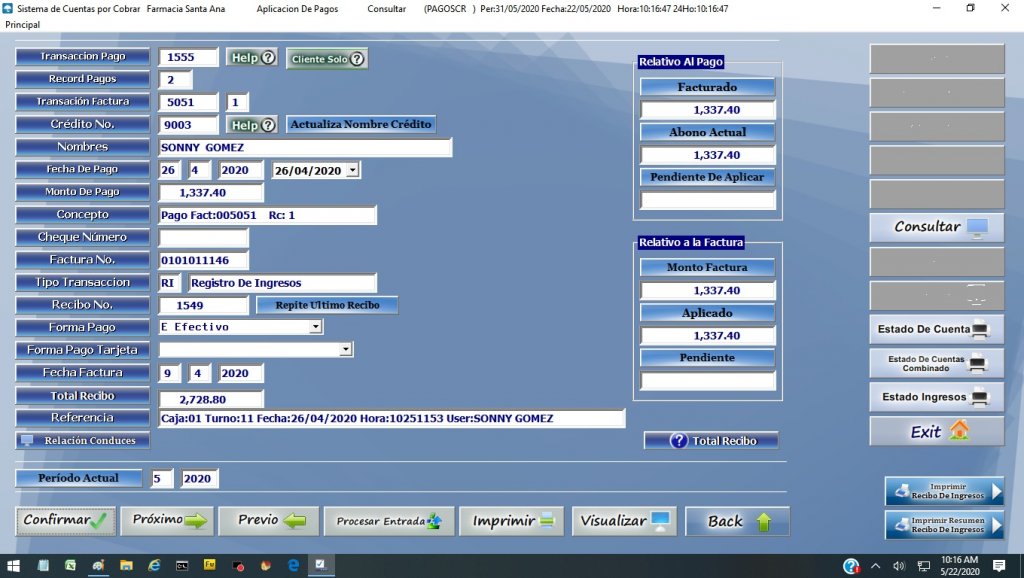Open Estado De Cuenta printer report
The width and height of the screenshot is (1024, 578).
tap(936, 329)
